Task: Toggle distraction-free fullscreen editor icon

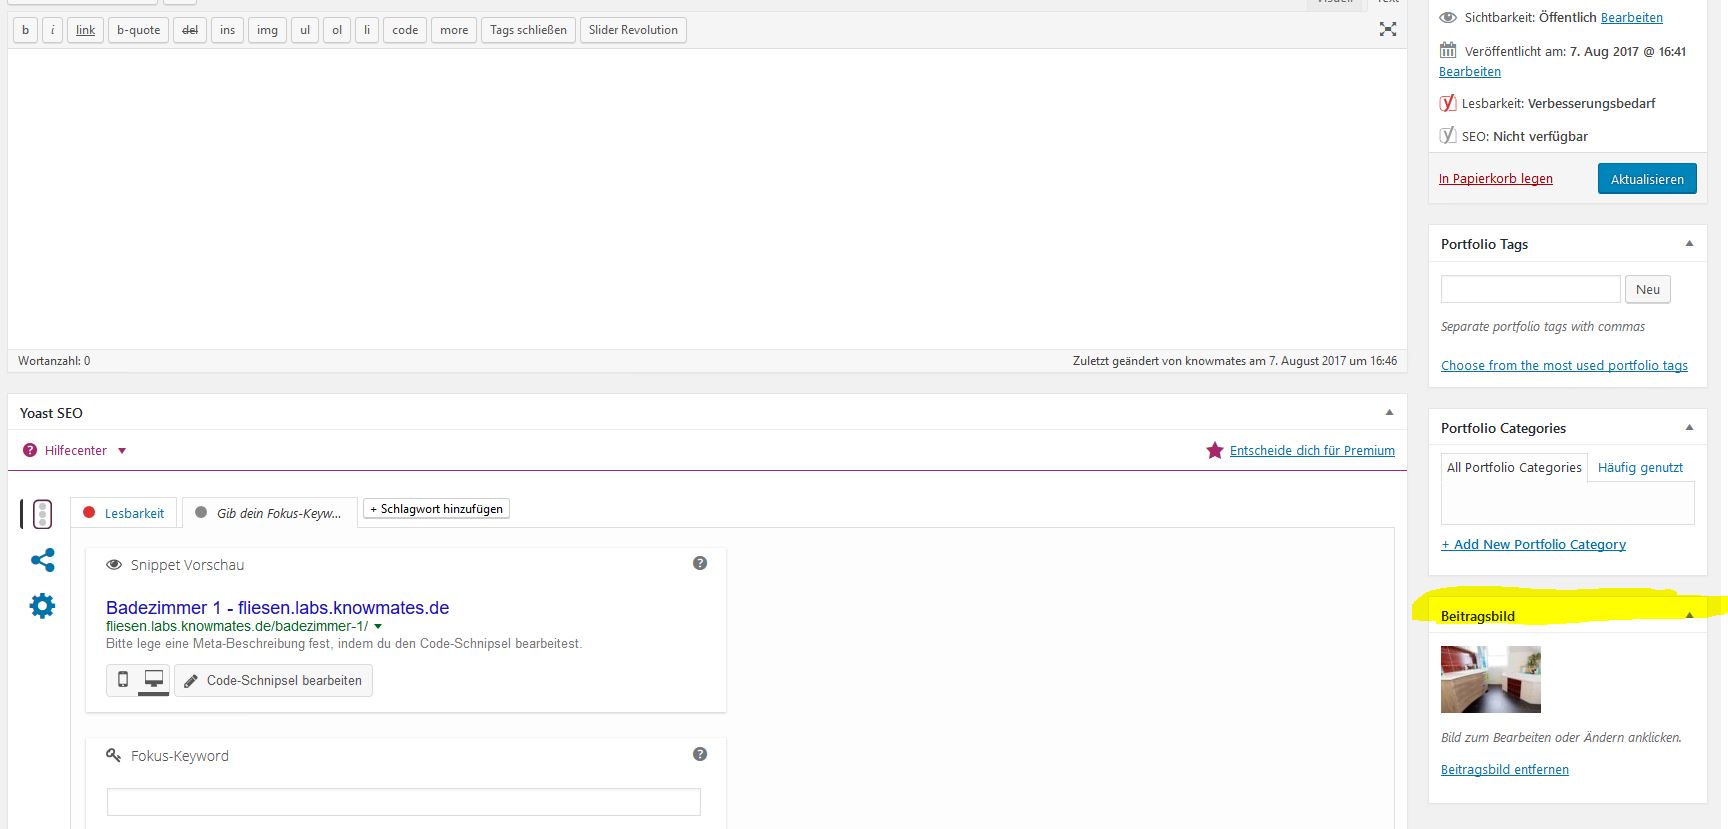Action: click(x=1388, y=29)
